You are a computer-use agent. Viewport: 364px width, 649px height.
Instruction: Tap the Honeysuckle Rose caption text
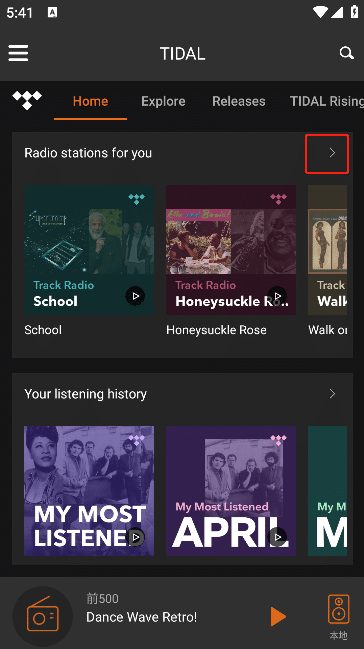tap(216, 330)
